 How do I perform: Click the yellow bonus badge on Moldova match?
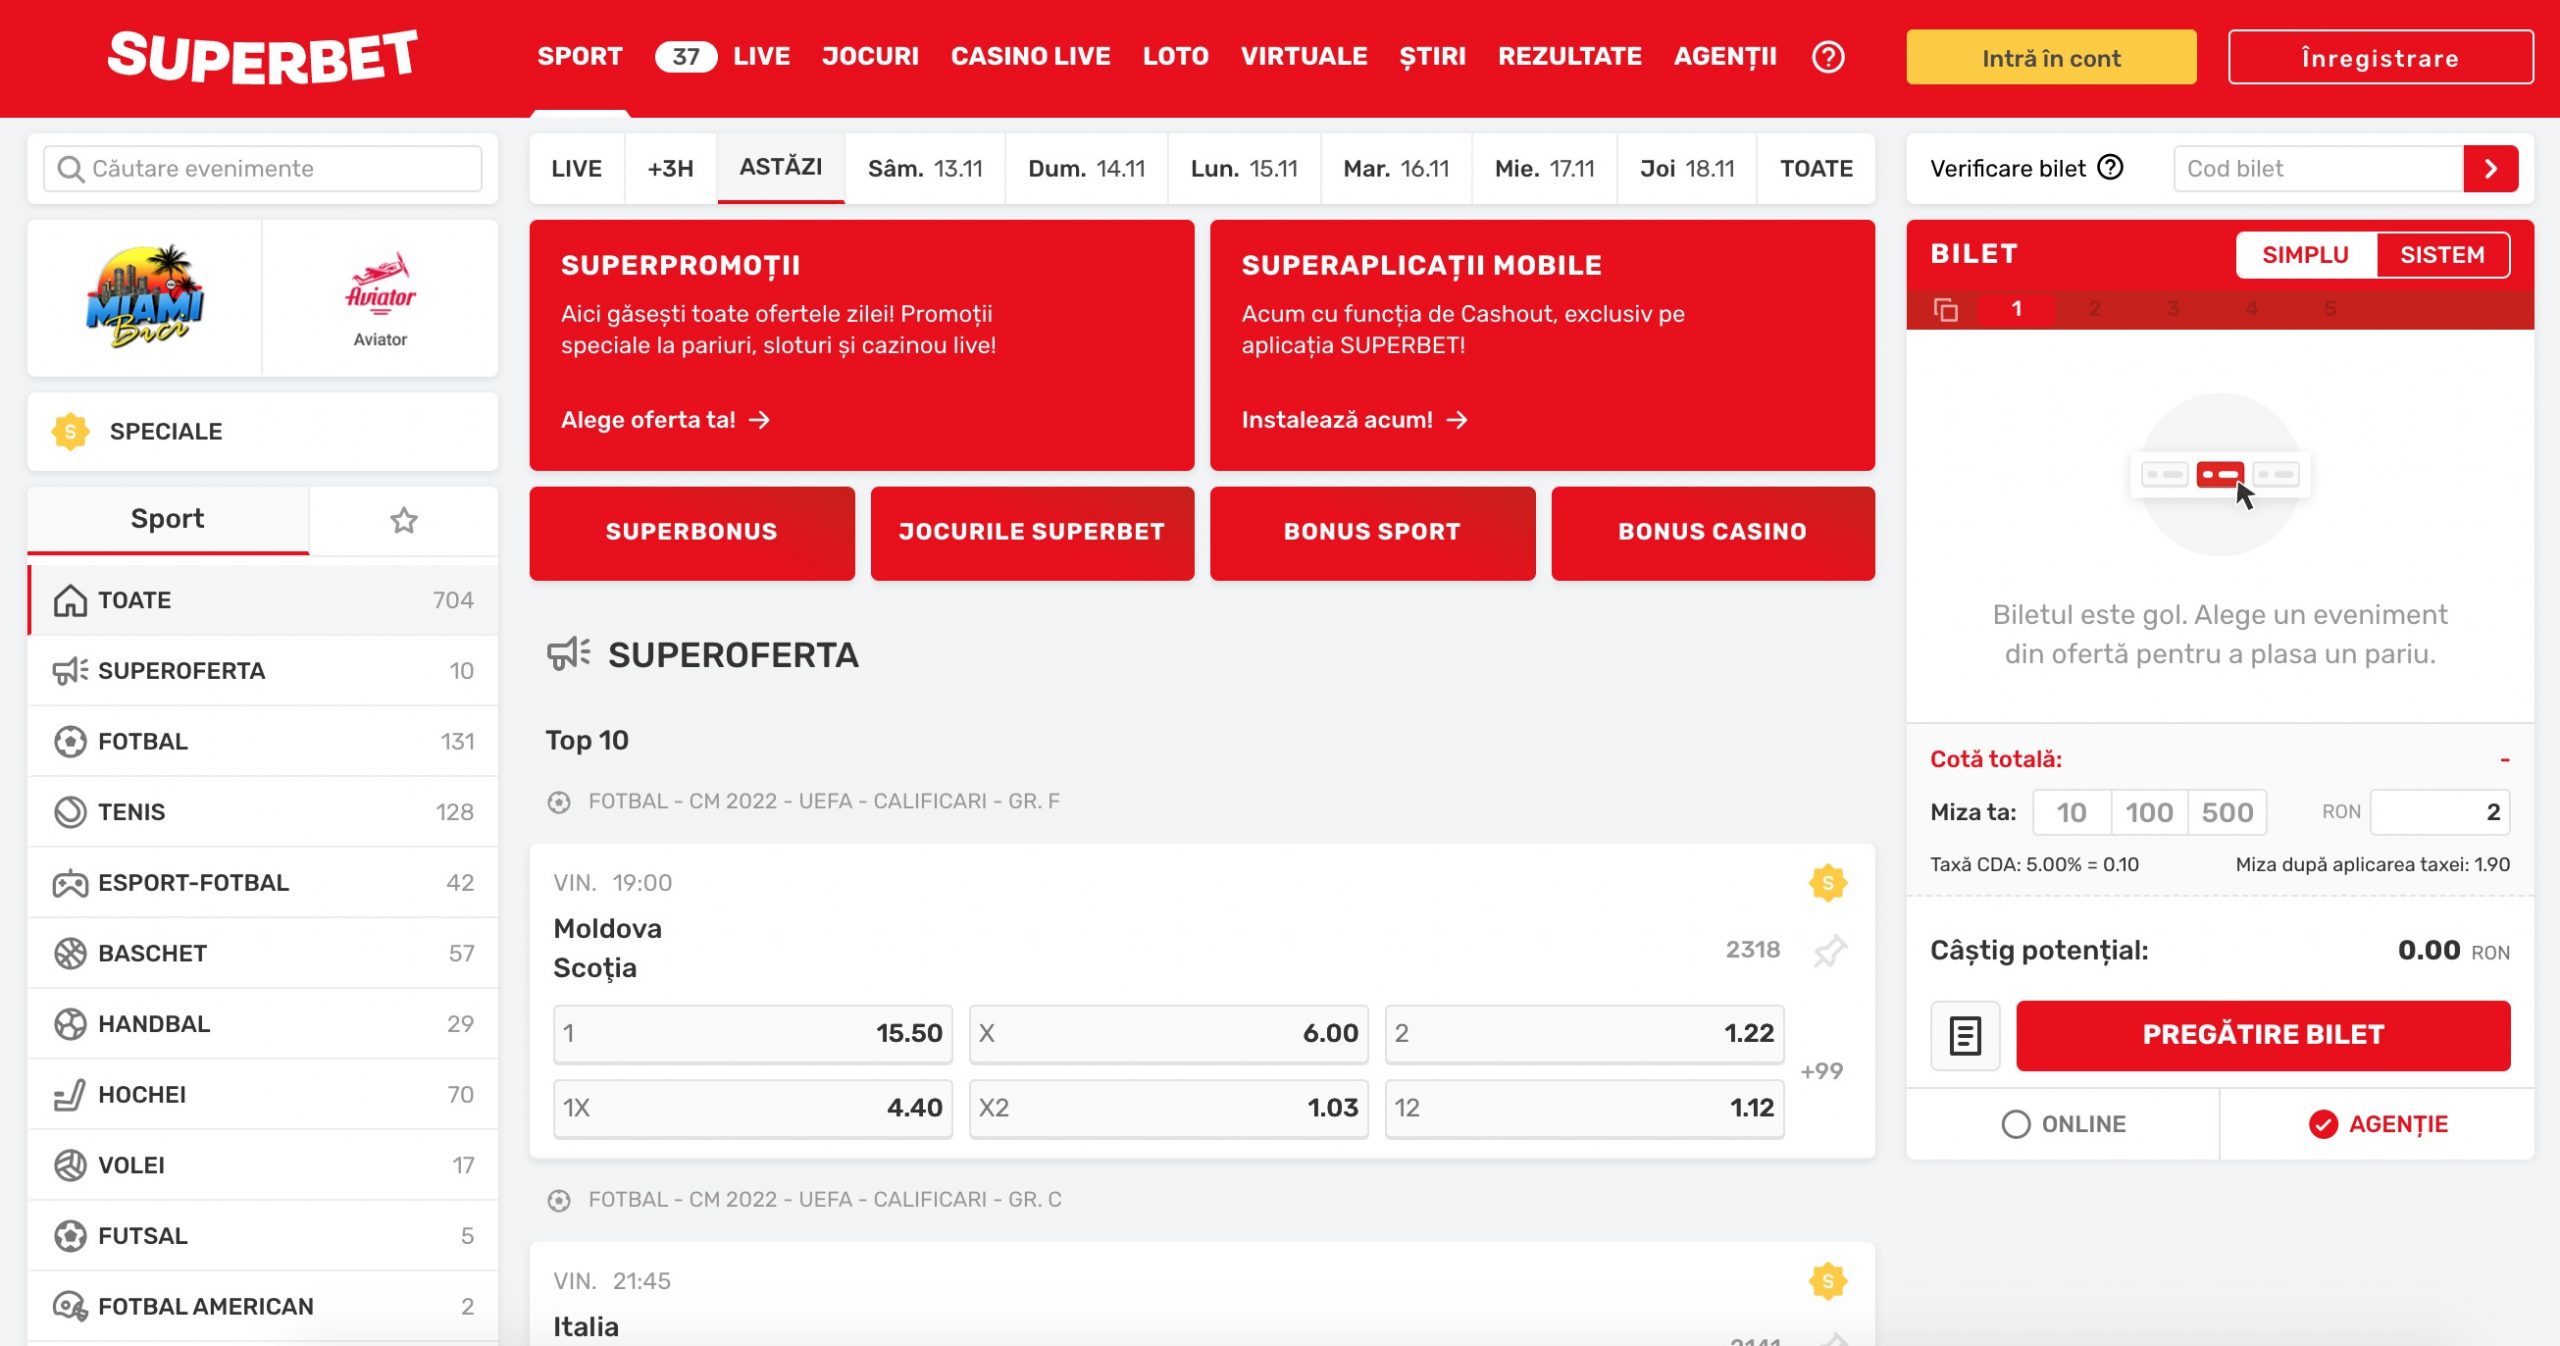1829,882
